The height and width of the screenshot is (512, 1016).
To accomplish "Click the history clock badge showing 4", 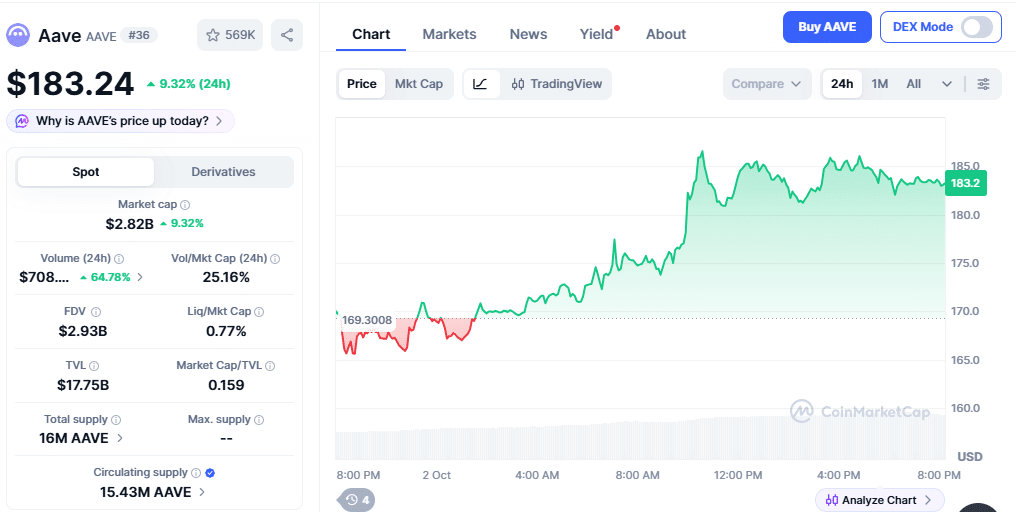I will point(357,500).
